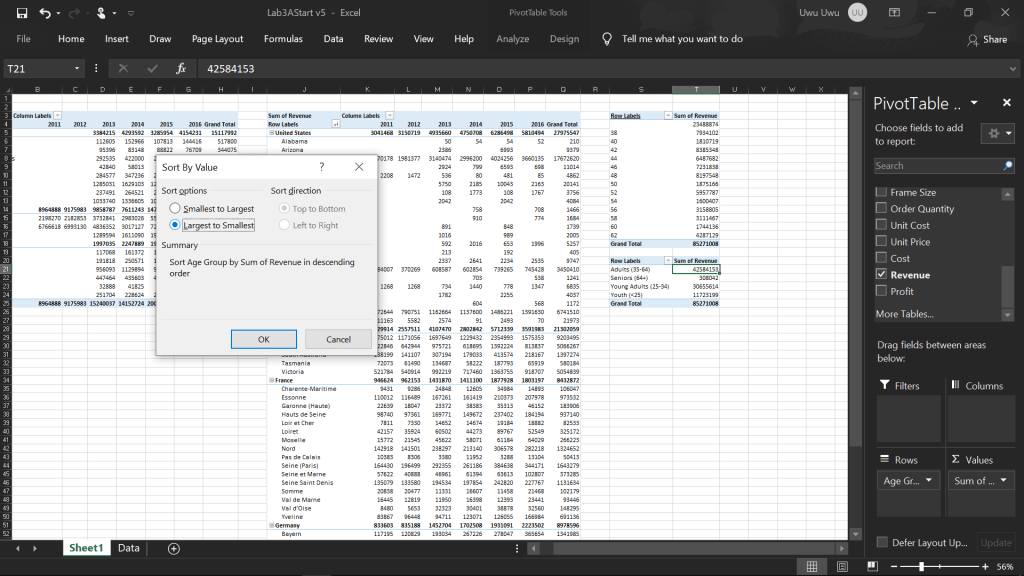Uncheck the Revenue field checkbox
This screenshot has width=1024, height=576.
(x=881, y=273)
